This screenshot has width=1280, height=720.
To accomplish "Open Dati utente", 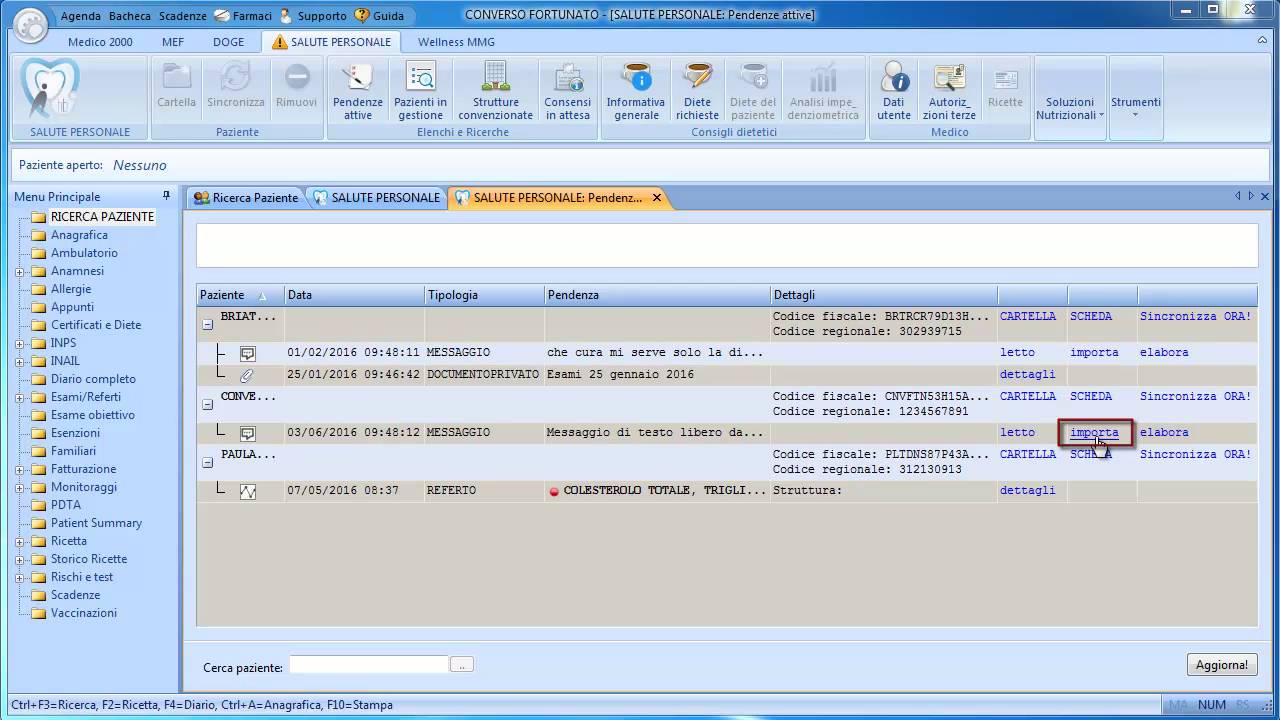I will click(x=894, y=92).
